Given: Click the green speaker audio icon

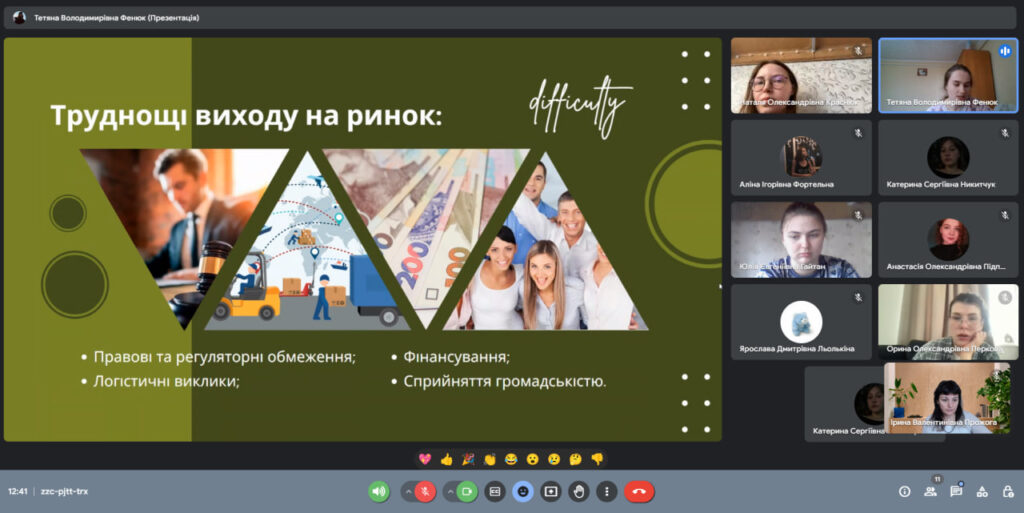Looking at the screenshot, I should tap(378, 491).
